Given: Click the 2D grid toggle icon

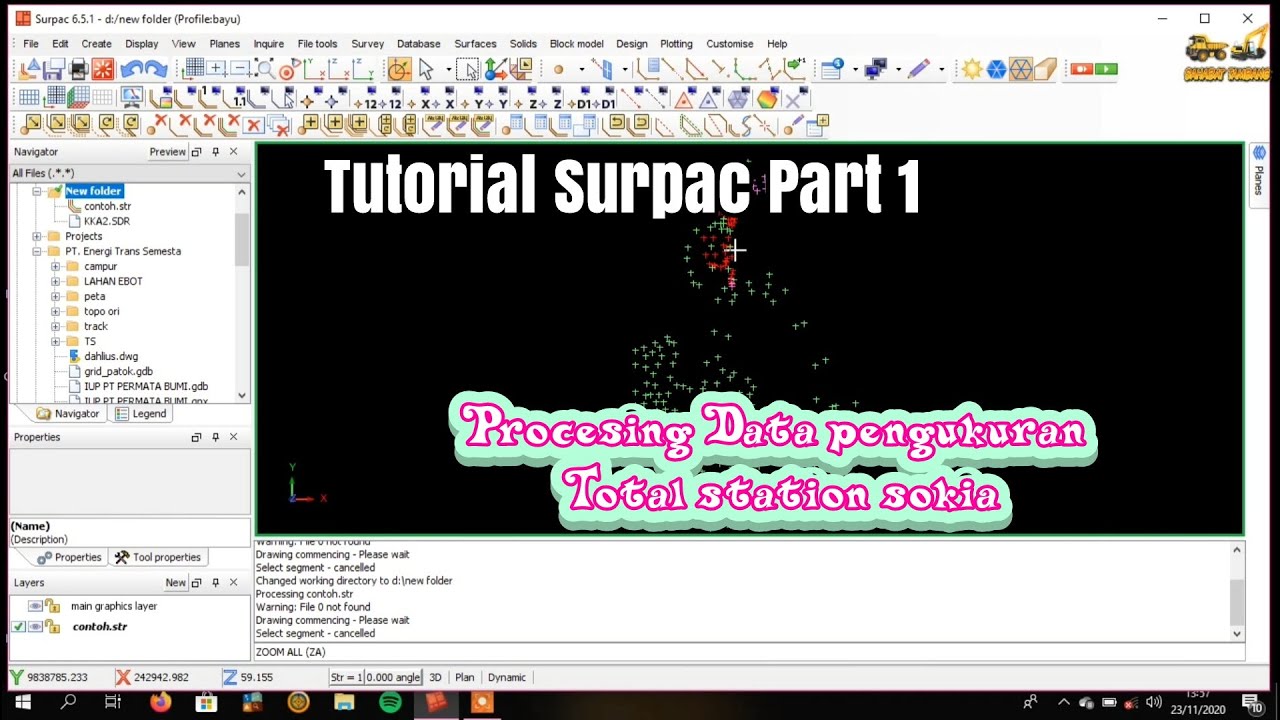Looking at the screenshot, I should (x=29, y=97).
